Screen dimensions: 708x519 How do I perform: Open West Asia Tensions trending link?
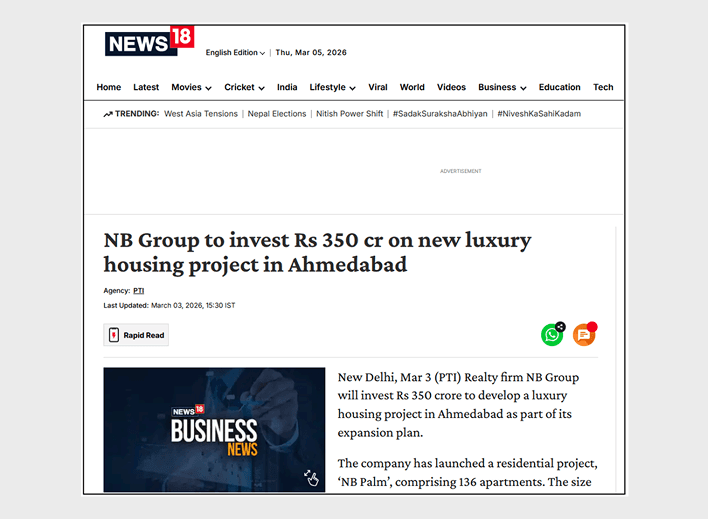pyautogui.click(x=201, y=114)
